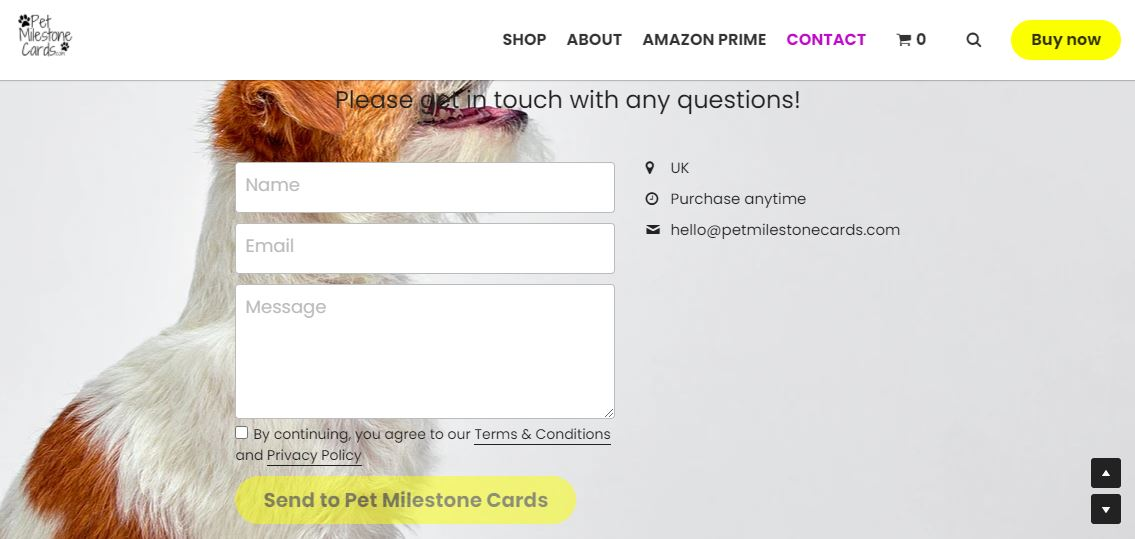Click the clock icon beside Purchase anytime
The width and height of the screenshot is (1135, 539).
coord(652,199)
